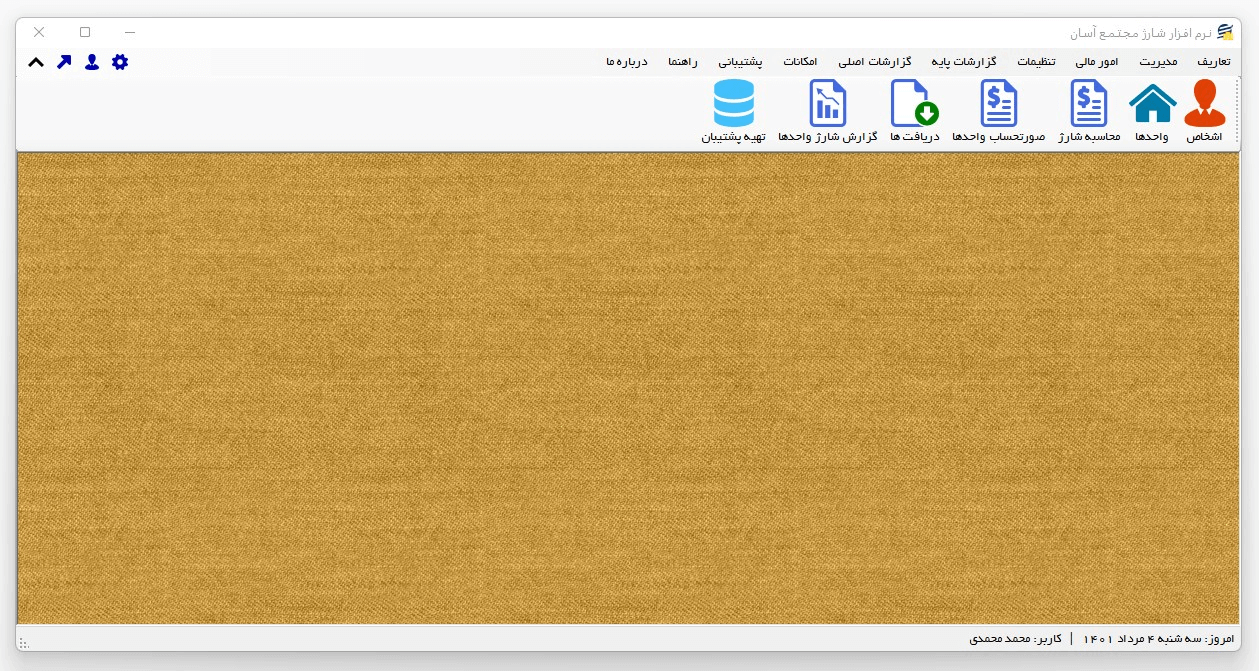Collapse the ribbon with the chevron up
This screenshot has height=671, width=1259.
(36, 62)
